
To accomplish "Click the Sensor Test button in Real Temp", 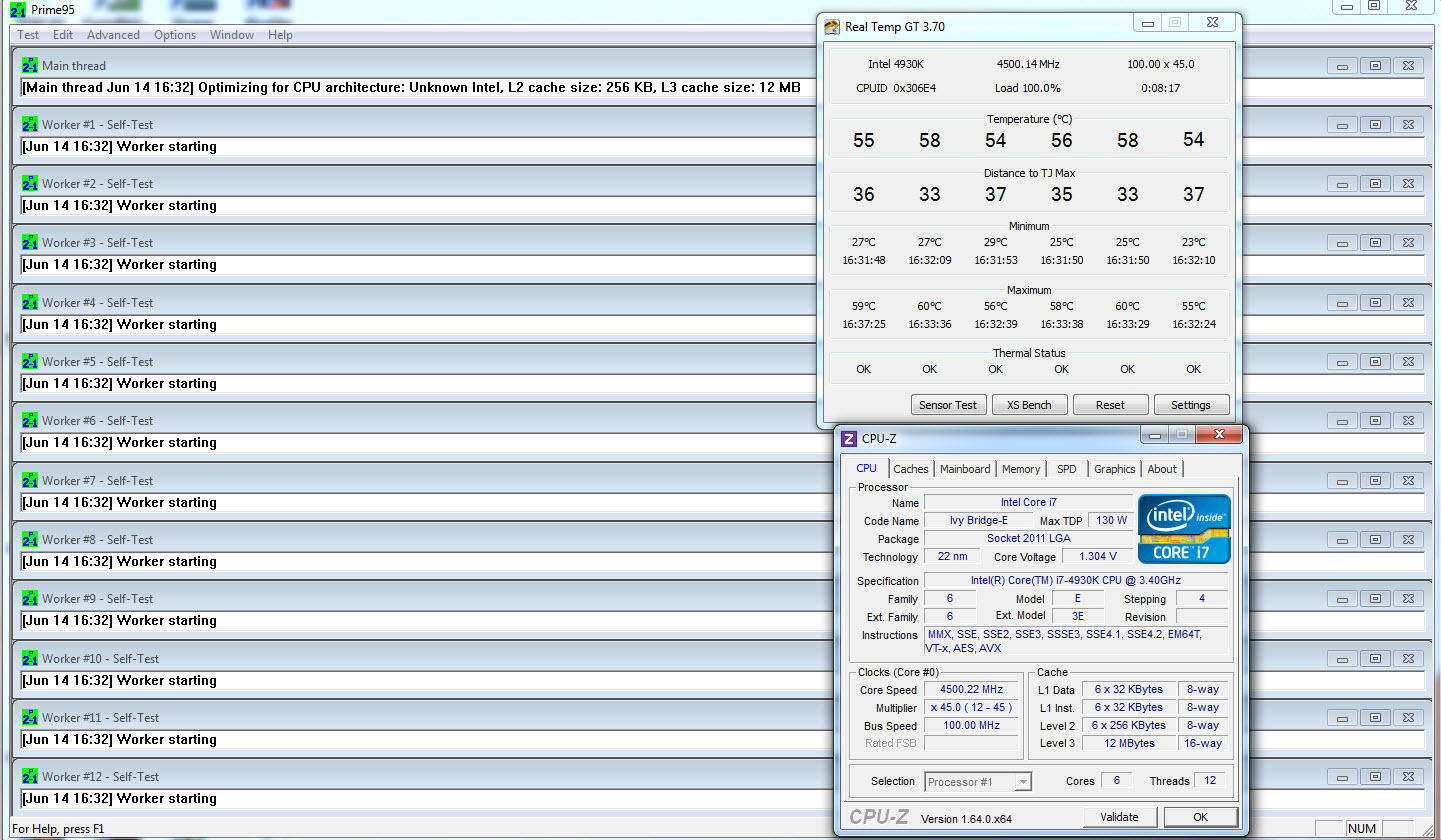I will [x=948, y=405].
